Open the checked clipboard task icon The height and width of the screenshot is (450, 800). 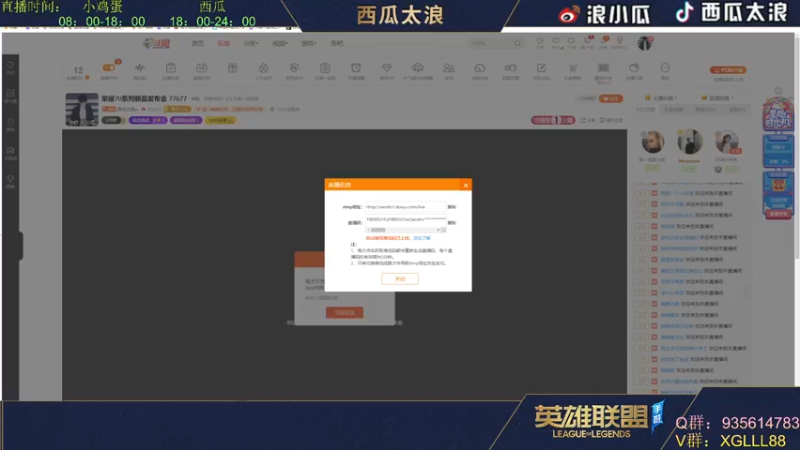[x=171, y=67]
